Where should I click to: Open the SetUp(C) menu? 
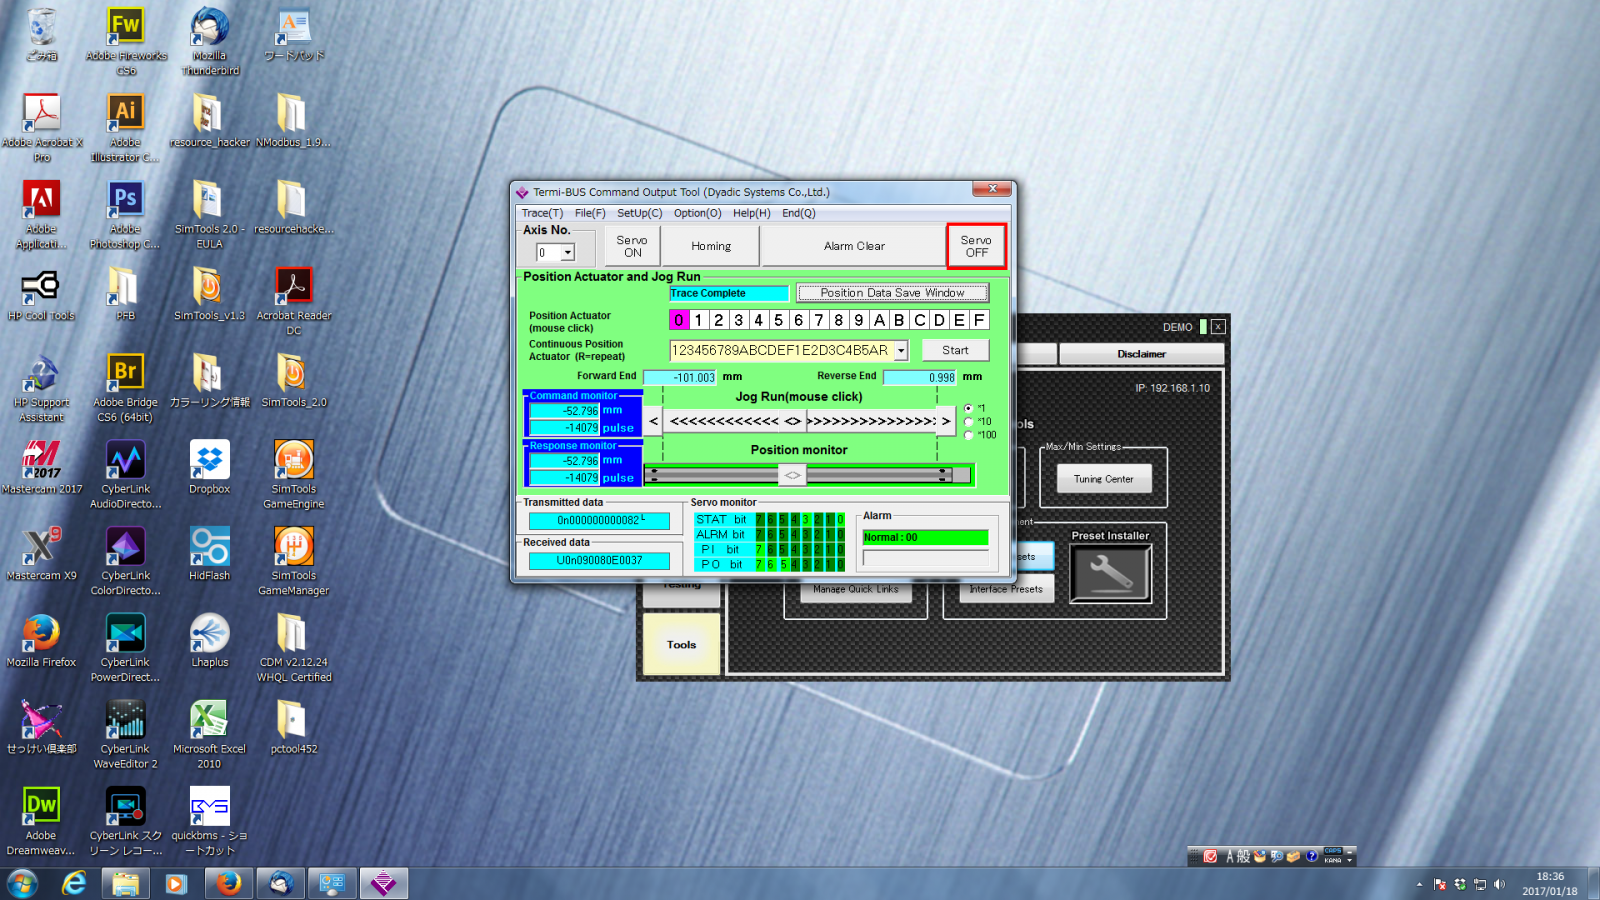click(x=639, y=213)
